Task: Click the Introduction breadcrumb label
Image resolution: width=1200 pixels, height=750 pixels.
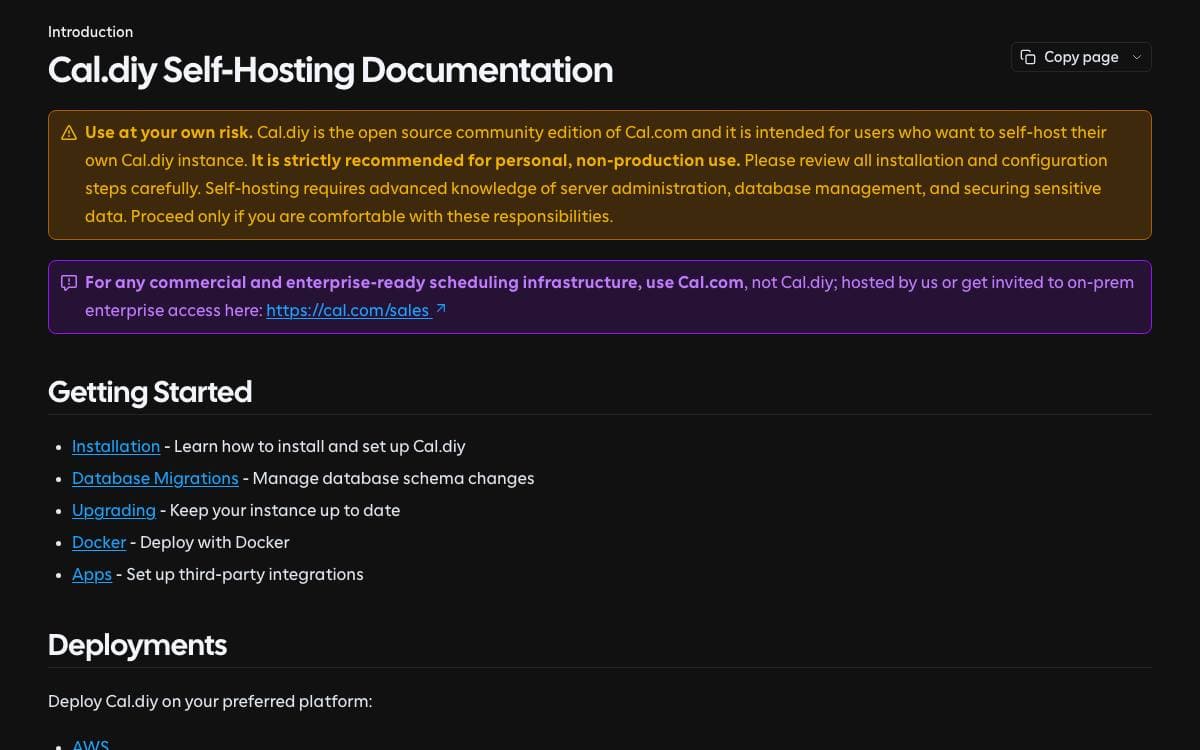Action: pyautogui.click(x=90, y=32)
